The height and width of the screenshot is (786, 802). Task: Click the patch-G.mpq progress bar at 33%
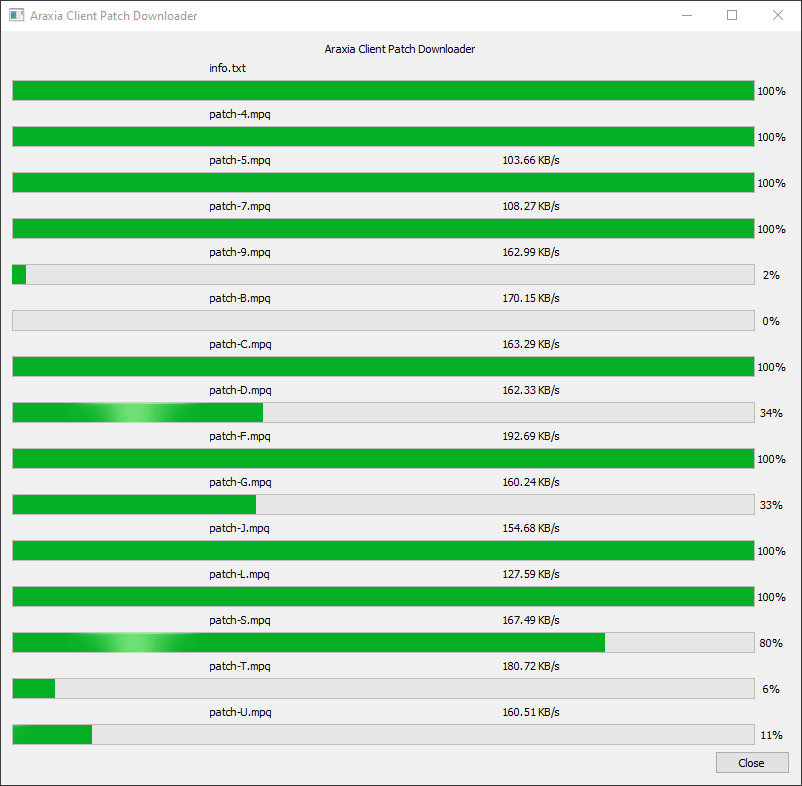point(383,505)
